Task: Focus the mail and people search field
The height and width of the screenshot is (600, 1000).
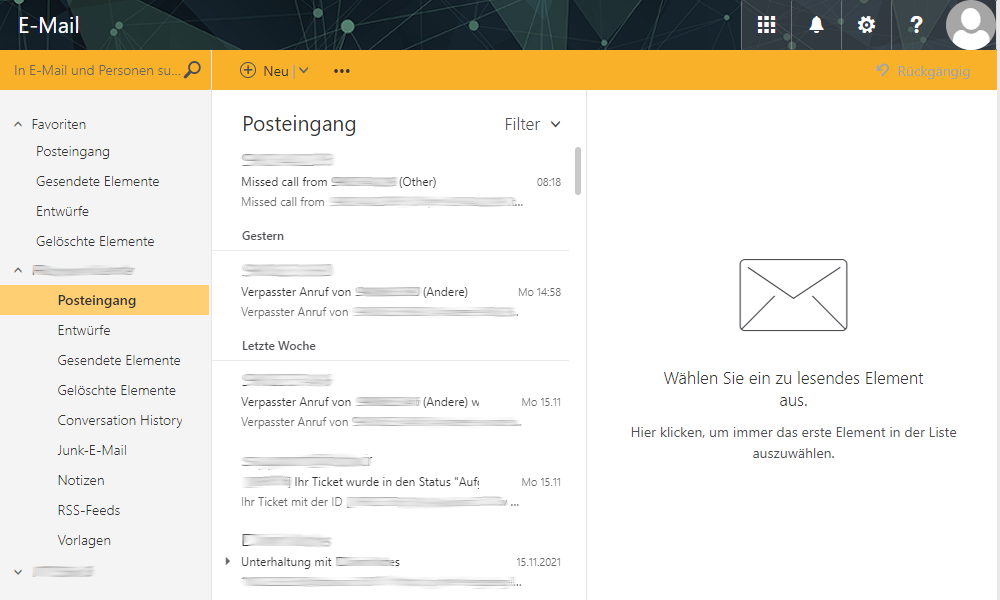Action: pos(97,70)
